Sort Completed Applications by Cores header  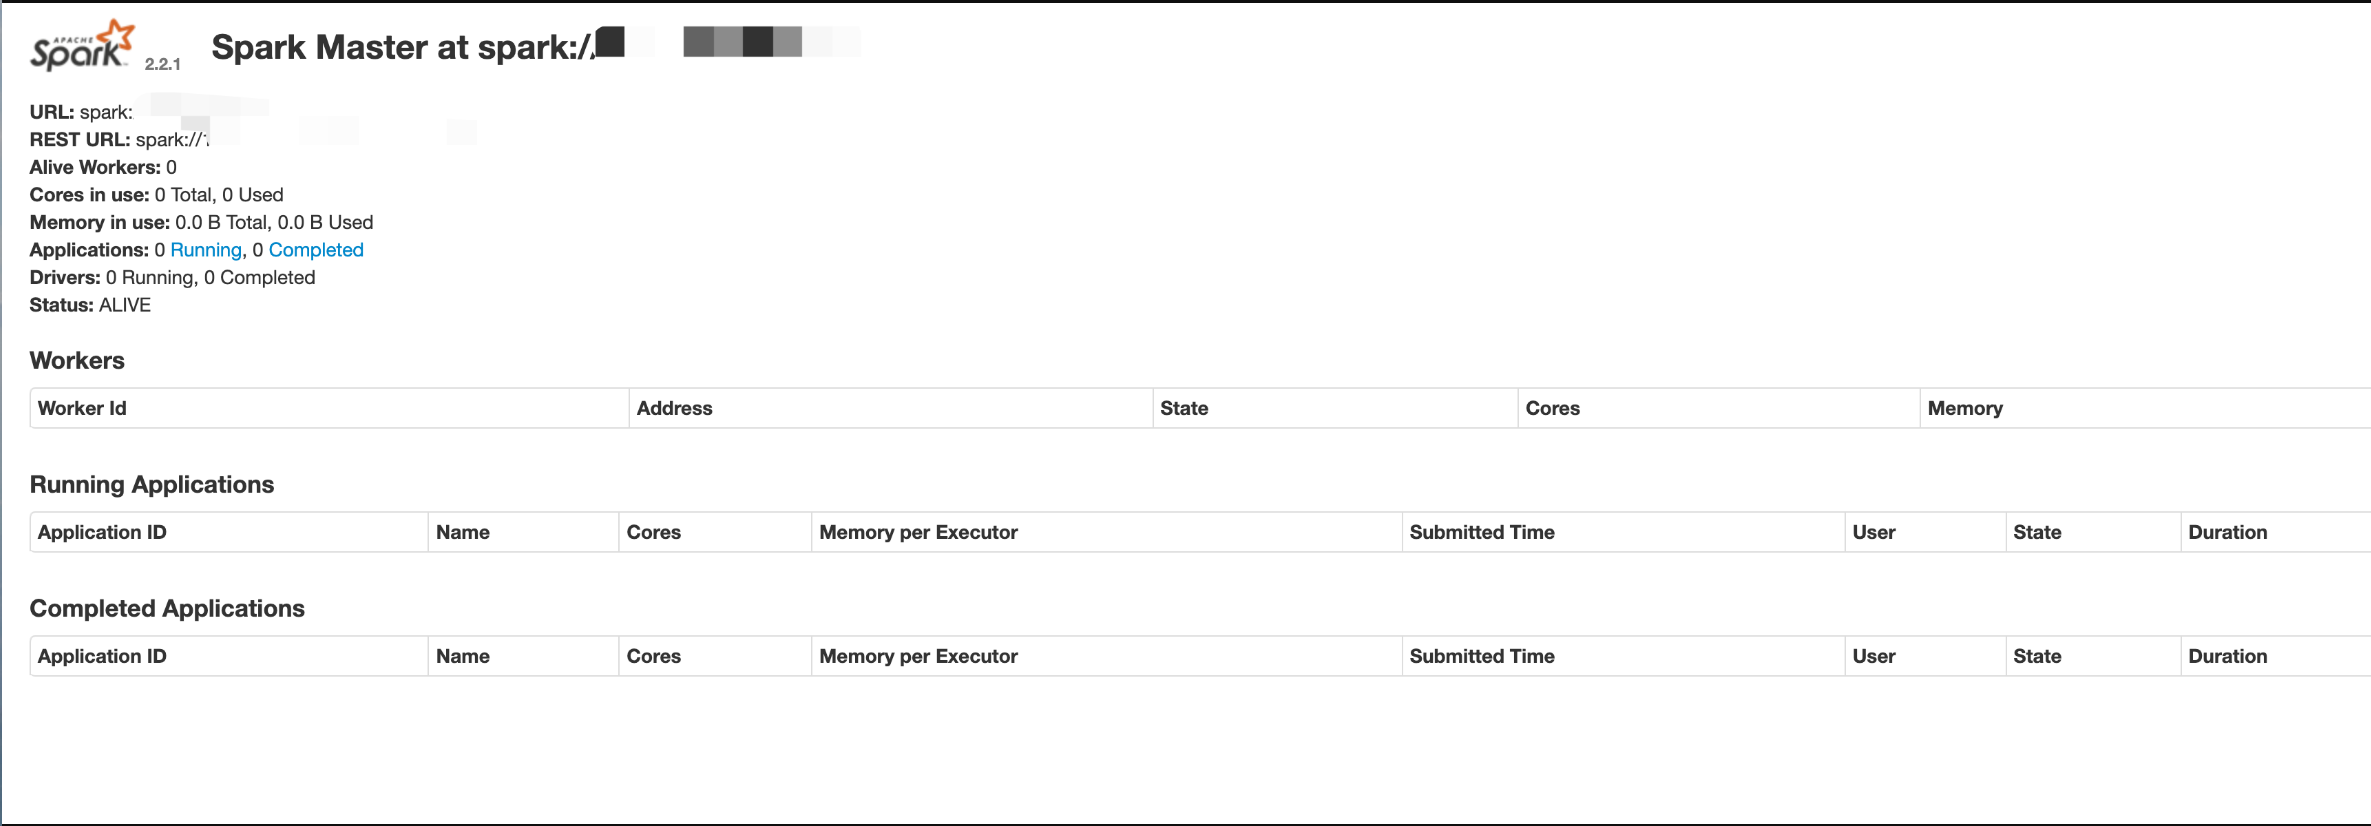pos(654,656)
